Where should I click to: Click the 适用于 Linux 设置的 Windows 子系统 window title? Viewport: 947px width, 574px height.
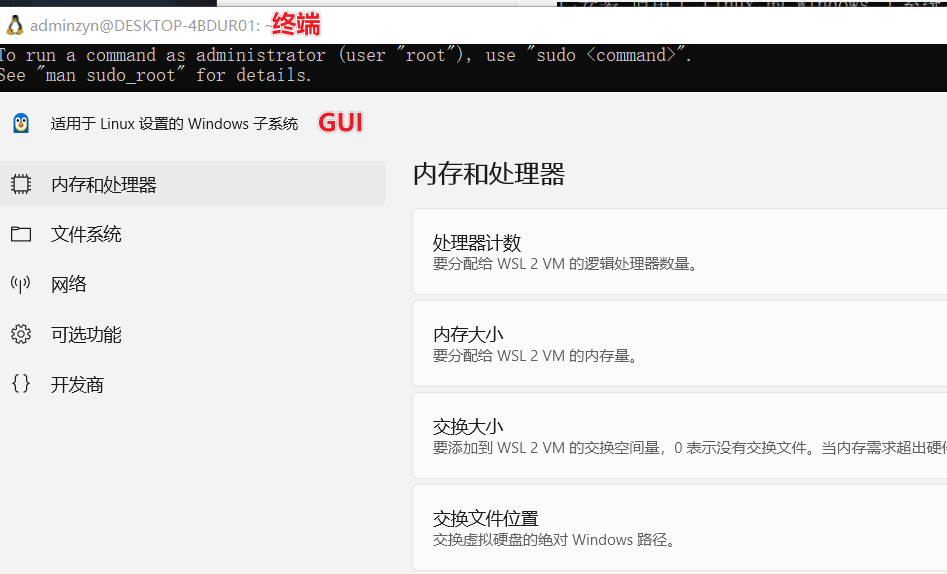174,124
